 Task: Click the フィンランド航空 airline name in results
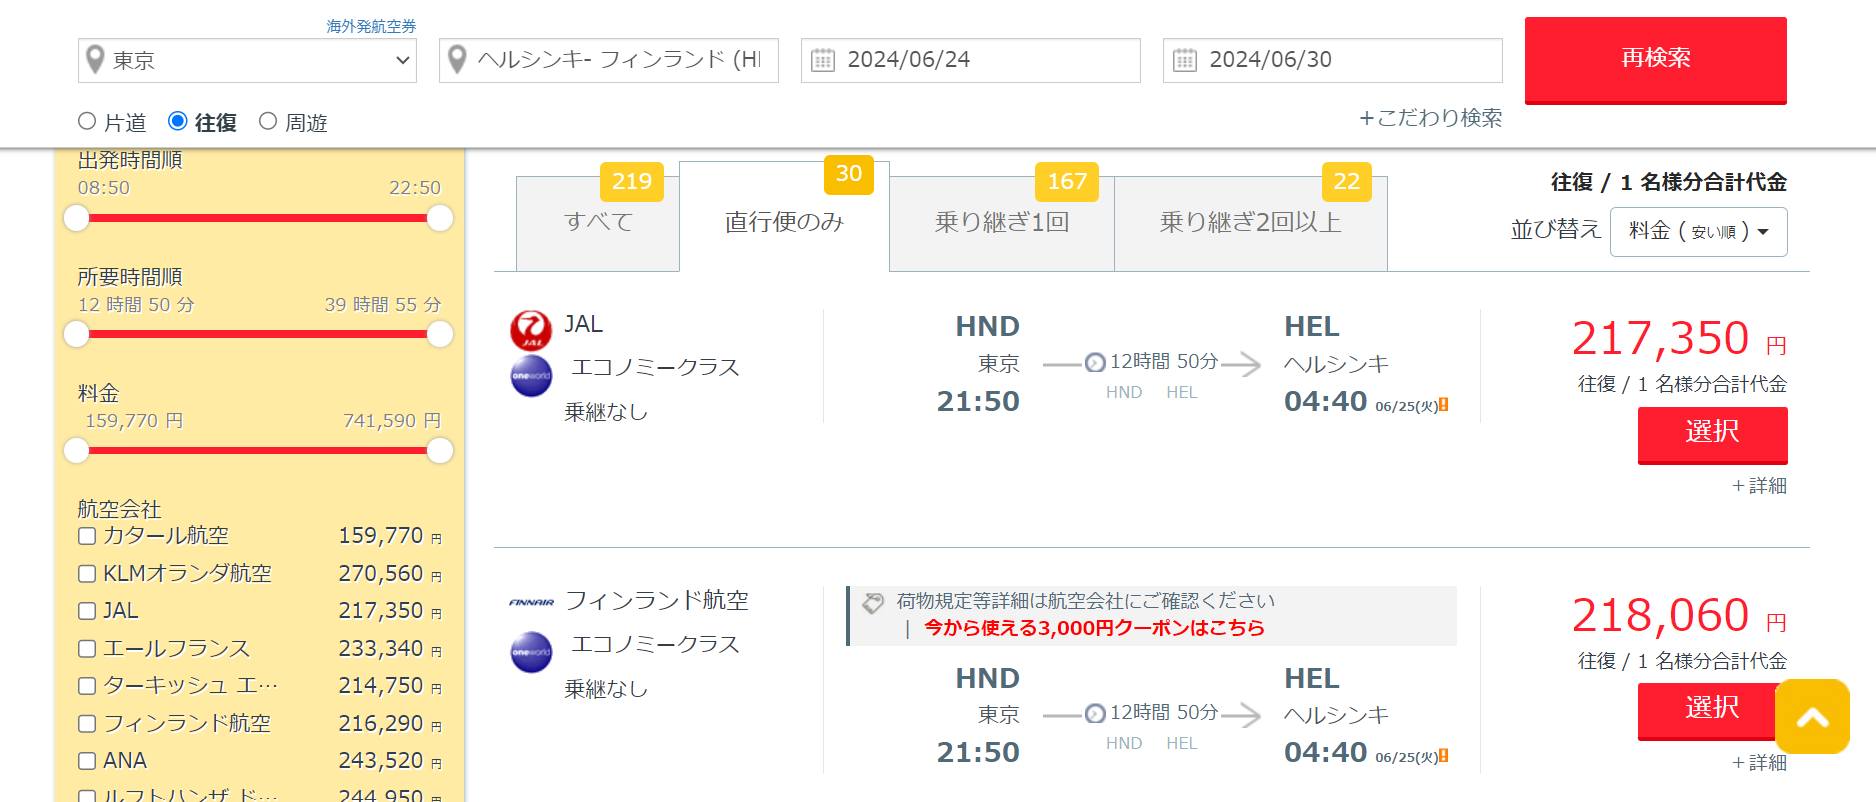coord(657,600)
